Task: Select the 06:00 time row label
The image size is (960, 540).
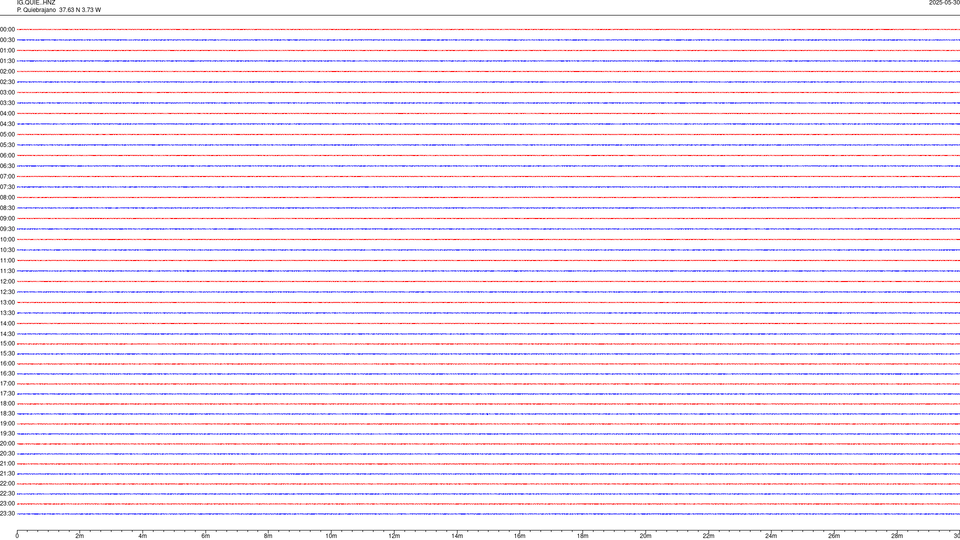Action: pos(7,156)
